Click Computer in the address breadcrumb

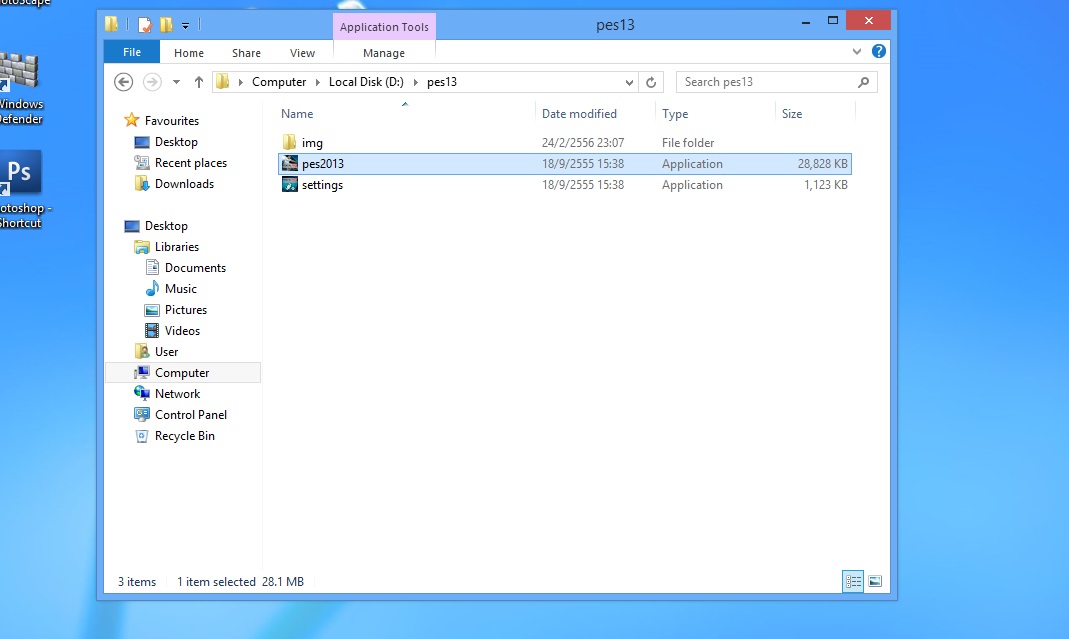tap(279, 82)
